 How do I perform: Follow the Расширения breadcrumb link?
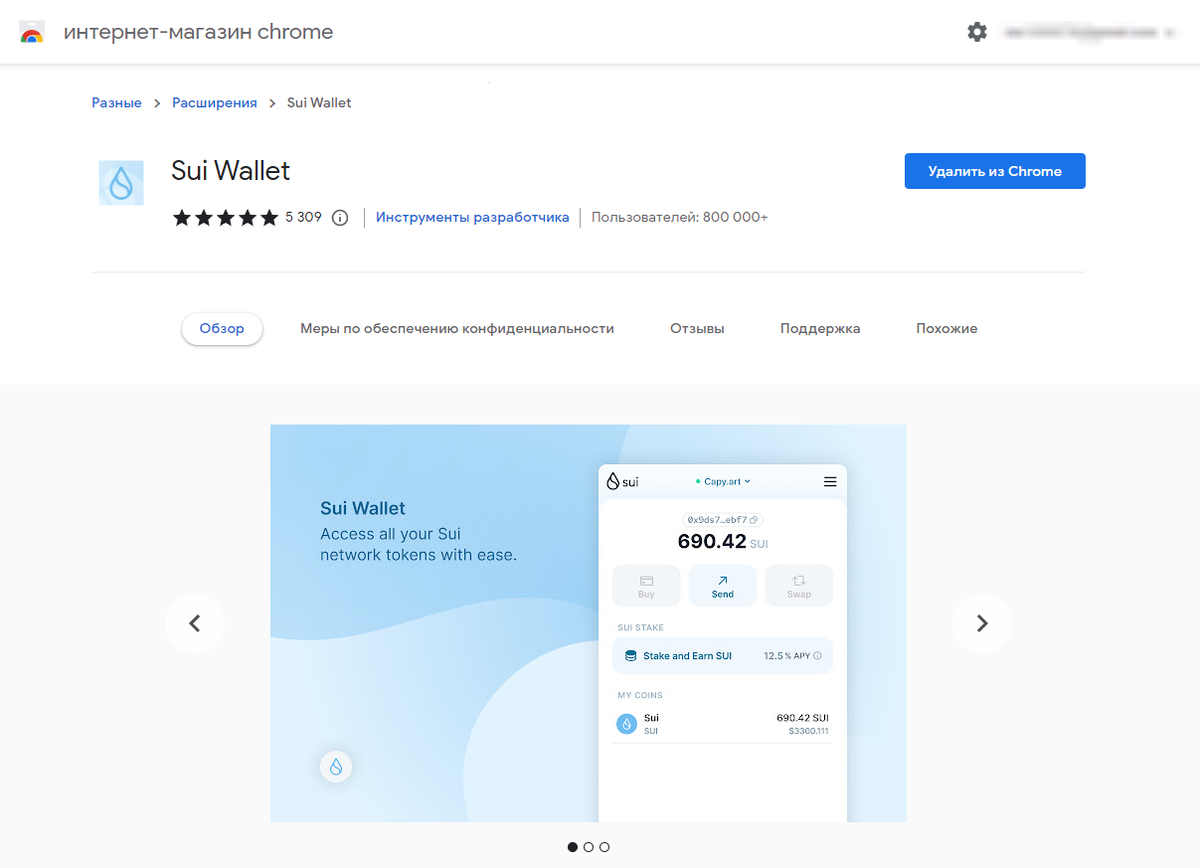(214, 102)
